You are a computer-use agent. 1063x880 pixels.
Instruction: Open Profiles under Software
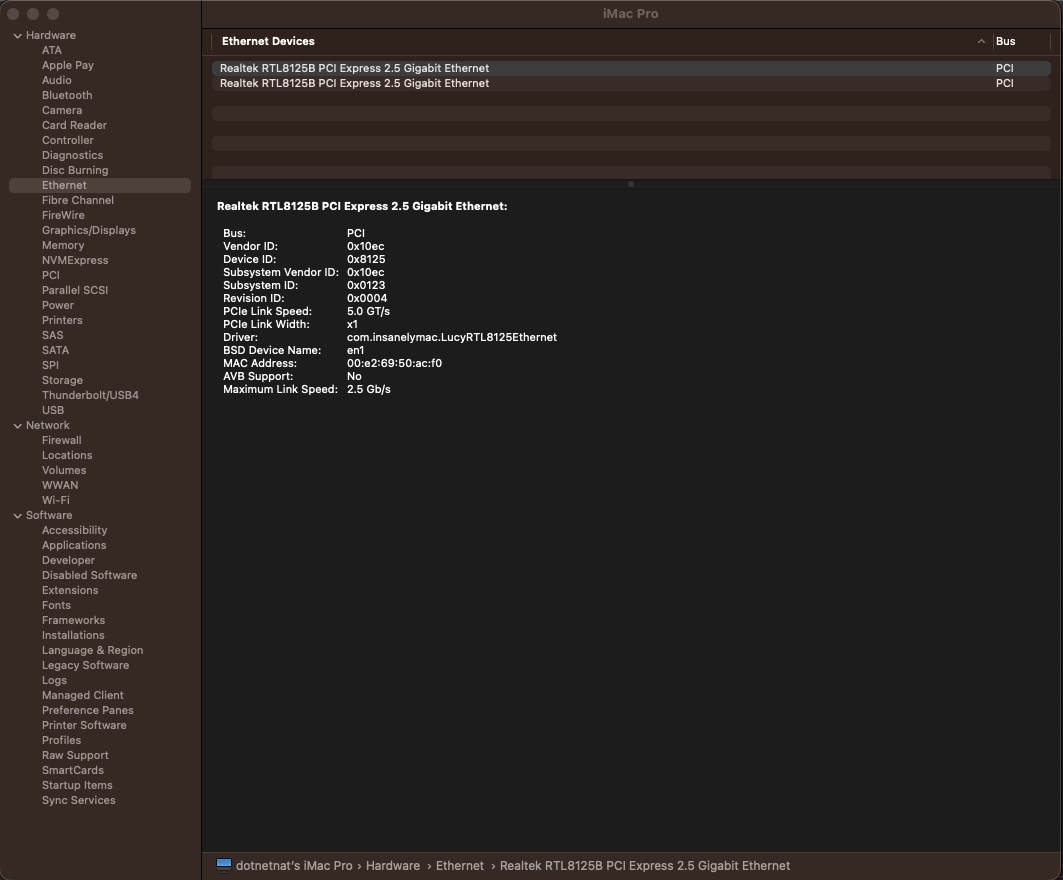click(x=61, y=740)
